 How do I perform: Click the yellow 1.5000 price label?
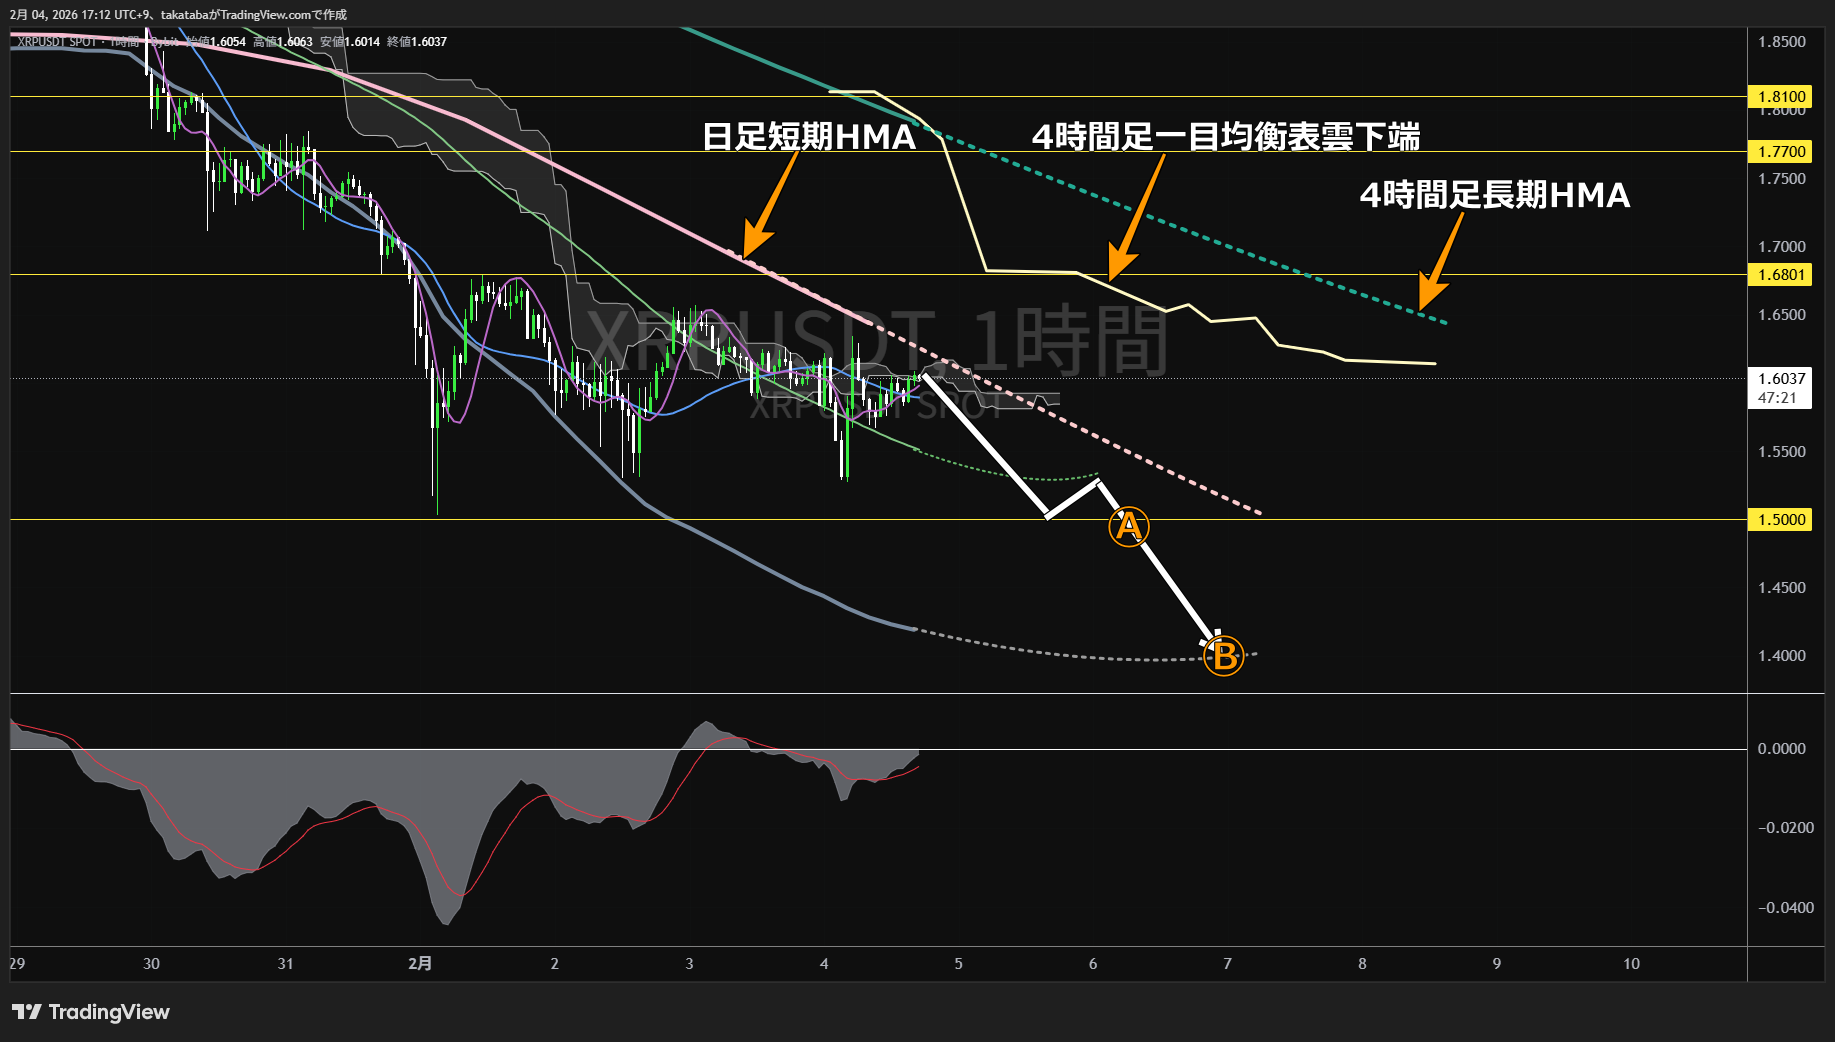tap(1781, 520)
